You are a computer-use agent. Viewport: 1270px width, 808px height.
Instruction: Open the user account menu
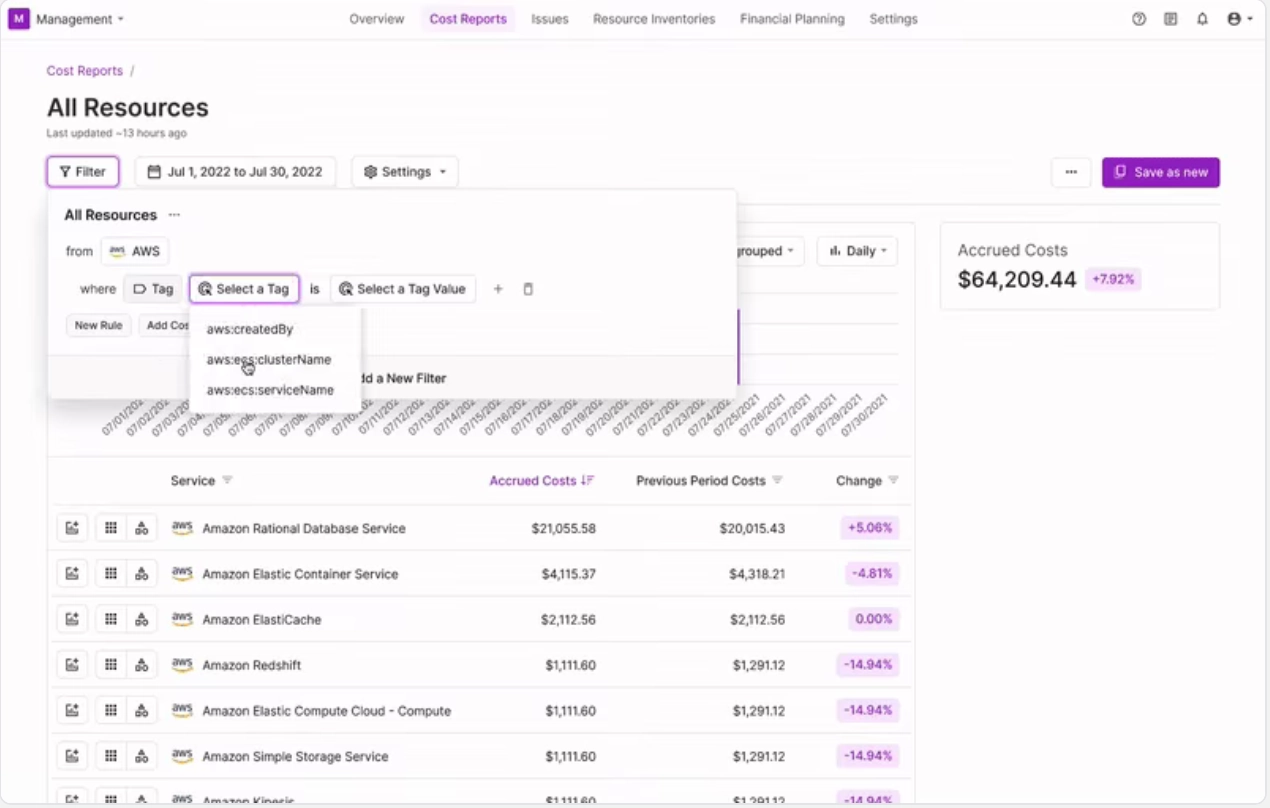coord(1239,19)
